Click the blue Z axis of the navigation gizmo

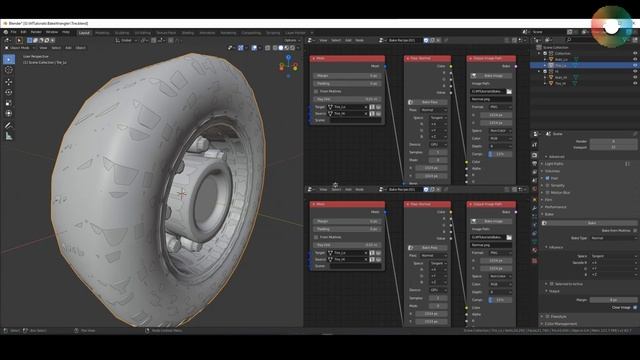tap(289, 58)
